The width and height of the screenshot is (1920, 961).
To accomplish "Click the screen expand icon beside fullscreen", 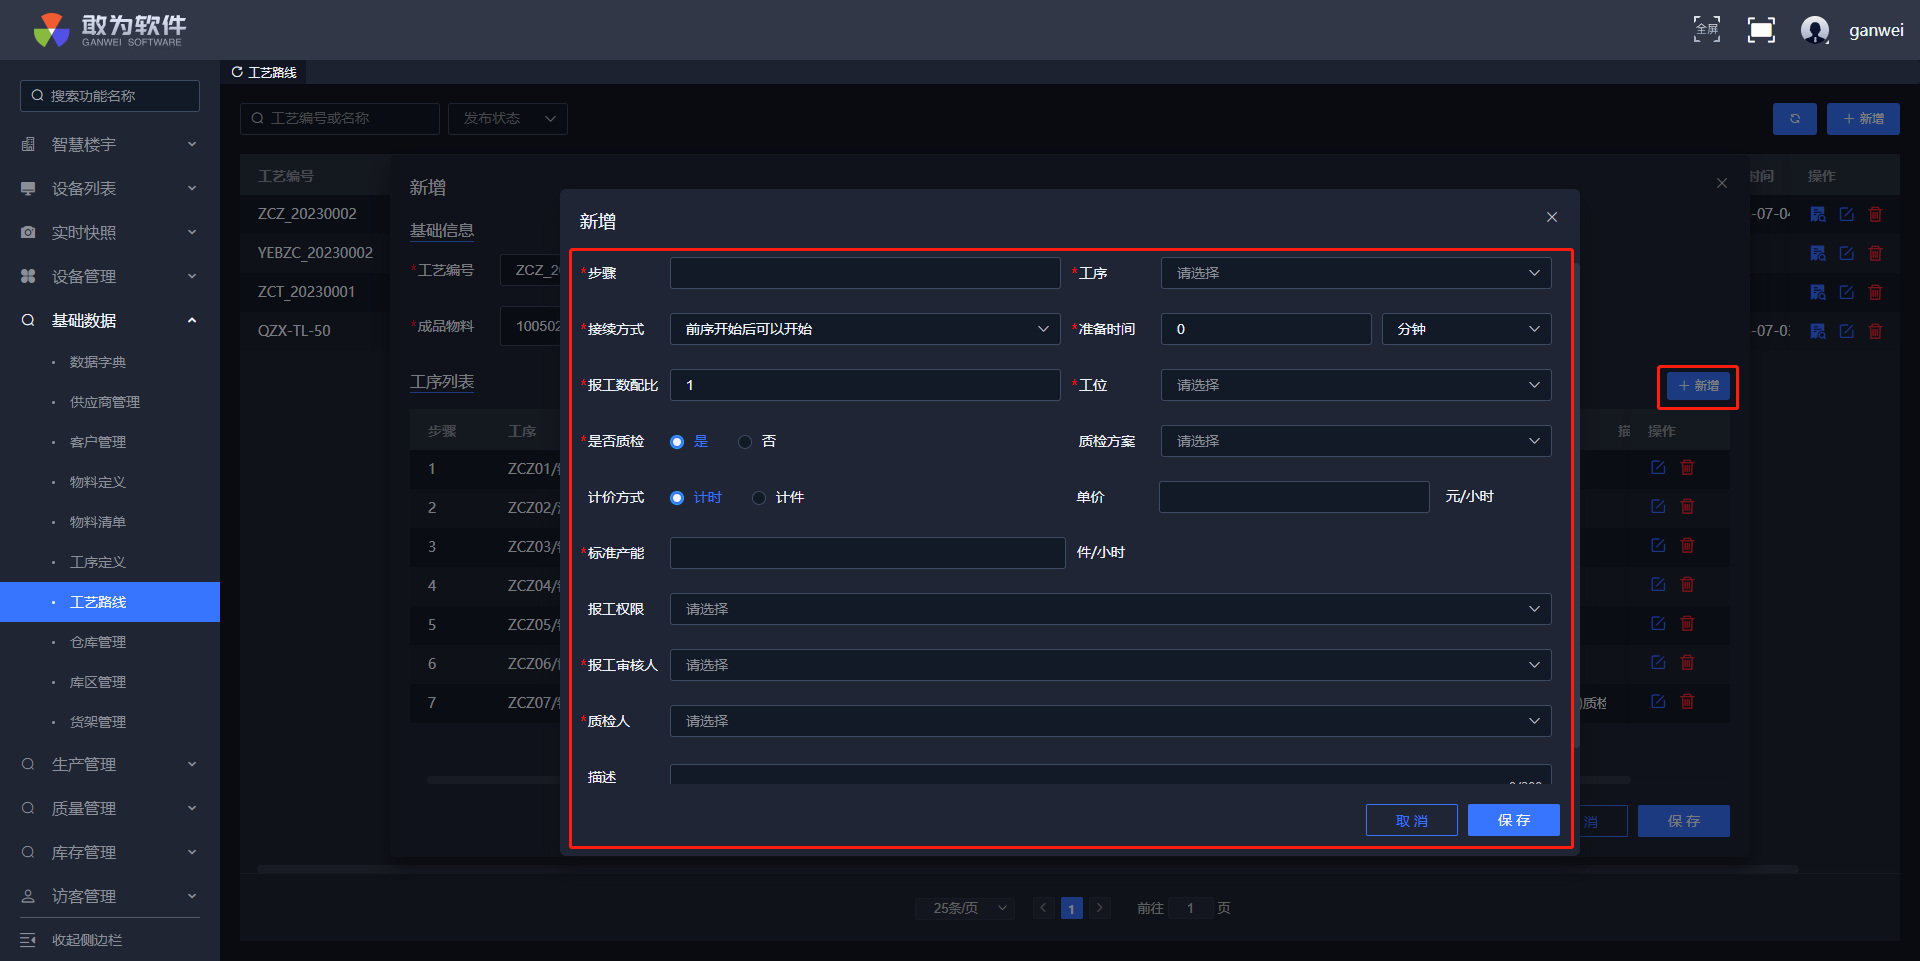I will (1761, 30).
